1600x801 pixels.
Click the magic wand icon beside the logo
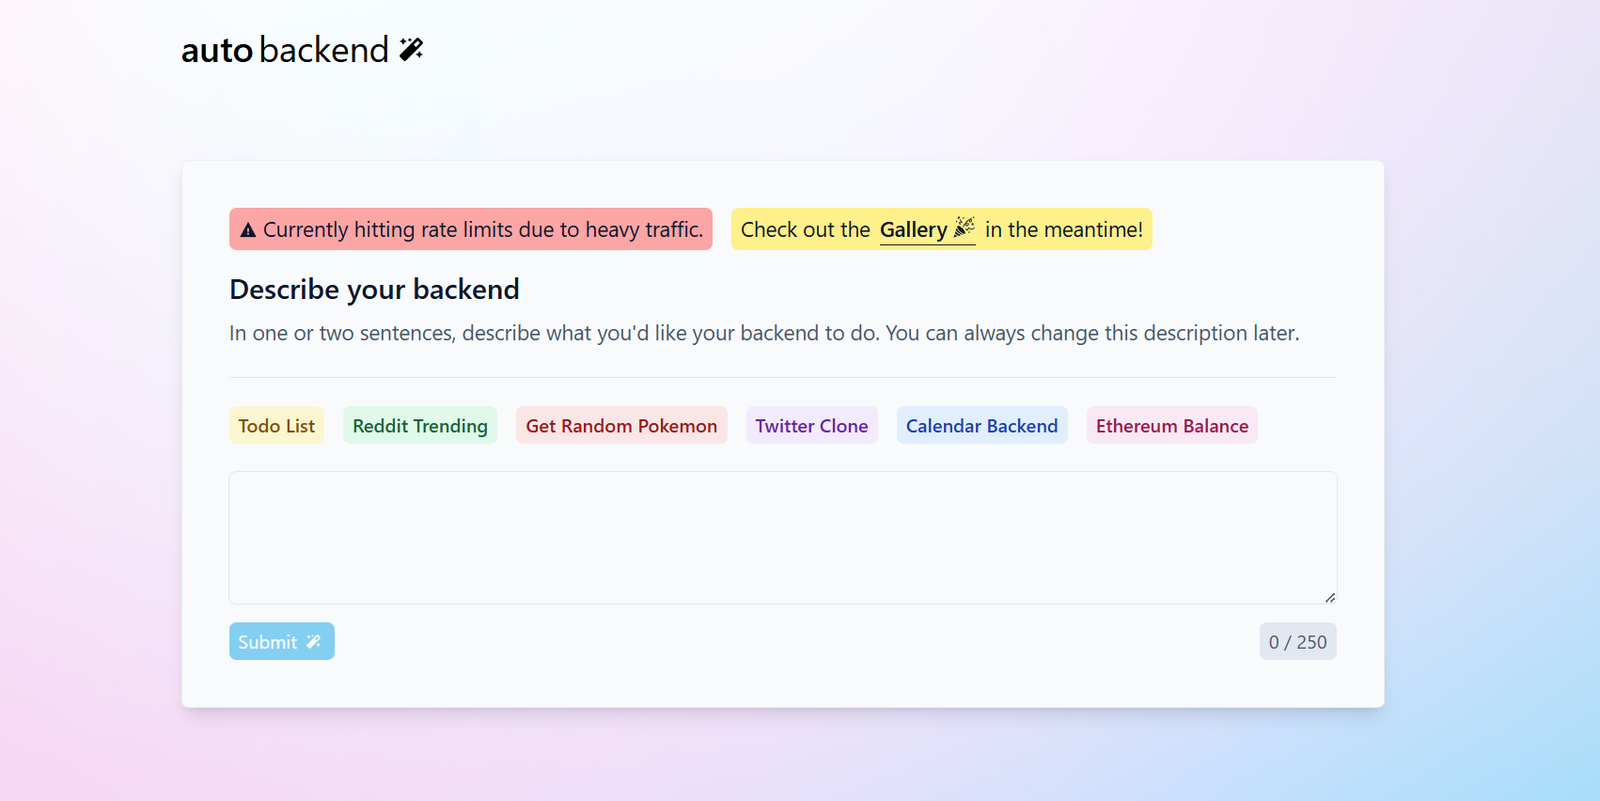(411, 49)
